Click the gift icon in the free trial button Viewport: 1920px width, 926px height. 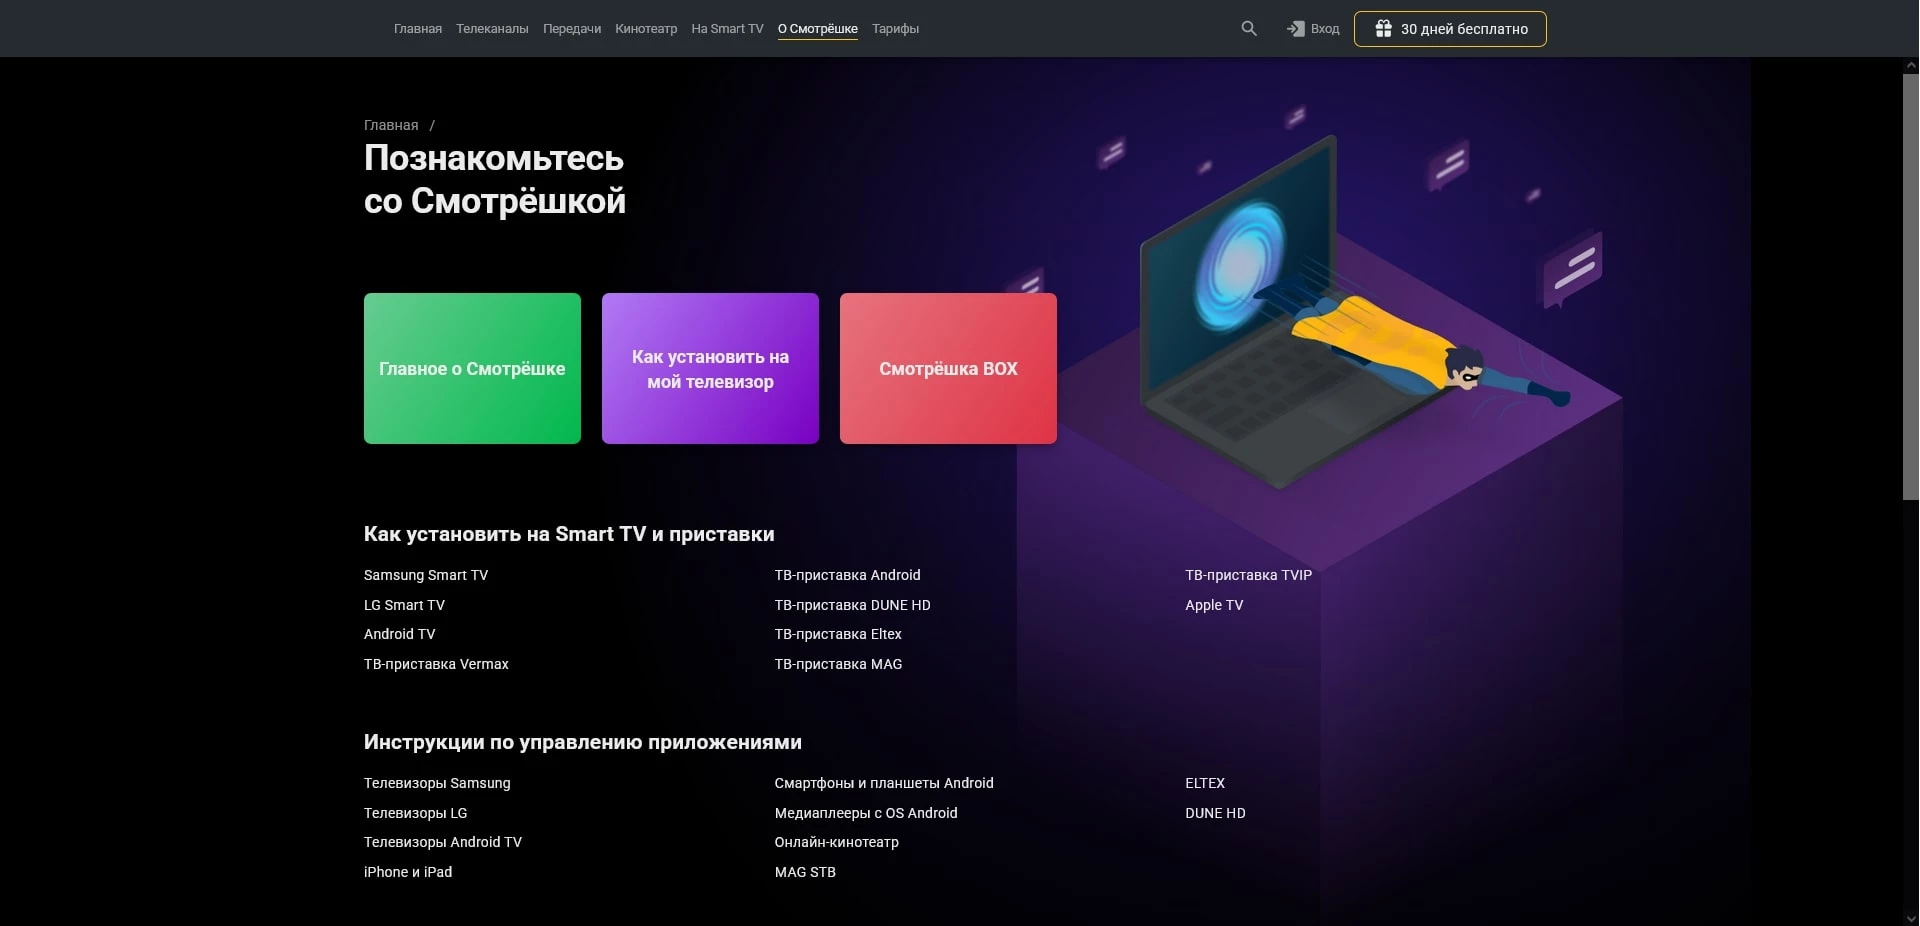click(x=1383, y=29)
